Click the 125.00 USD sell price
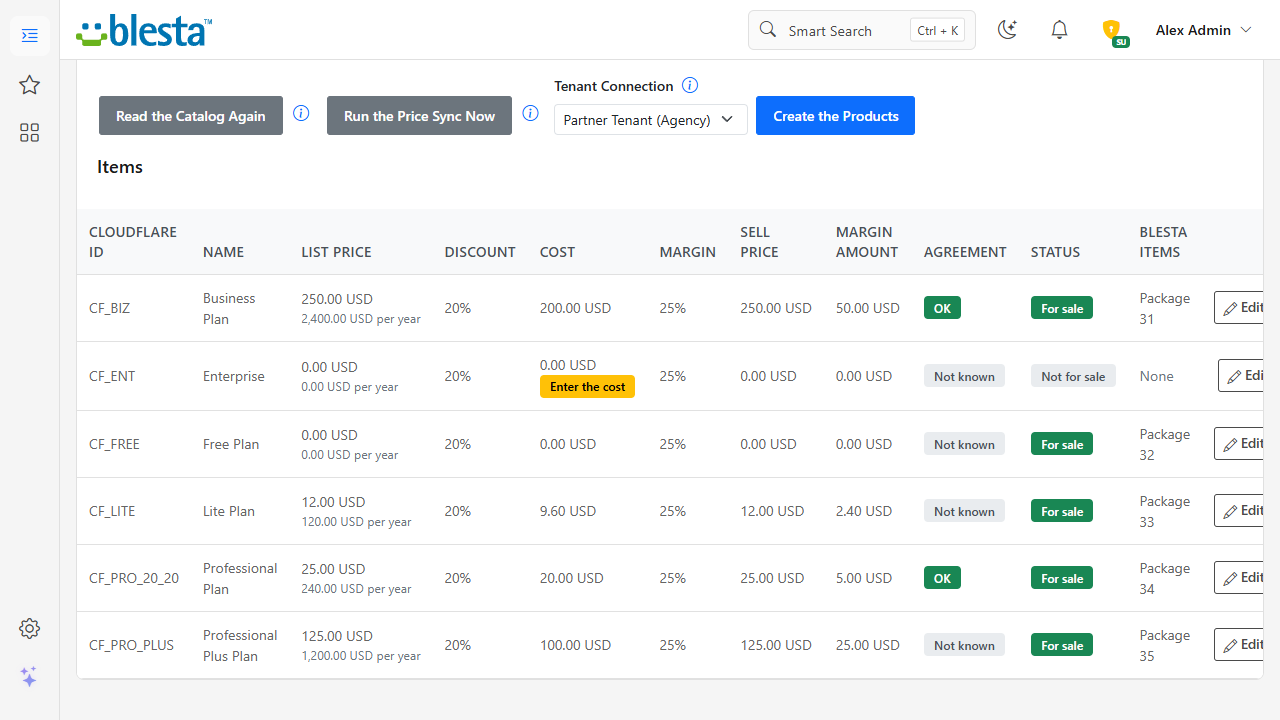1280x720 pixels. [x=777, y=645]
